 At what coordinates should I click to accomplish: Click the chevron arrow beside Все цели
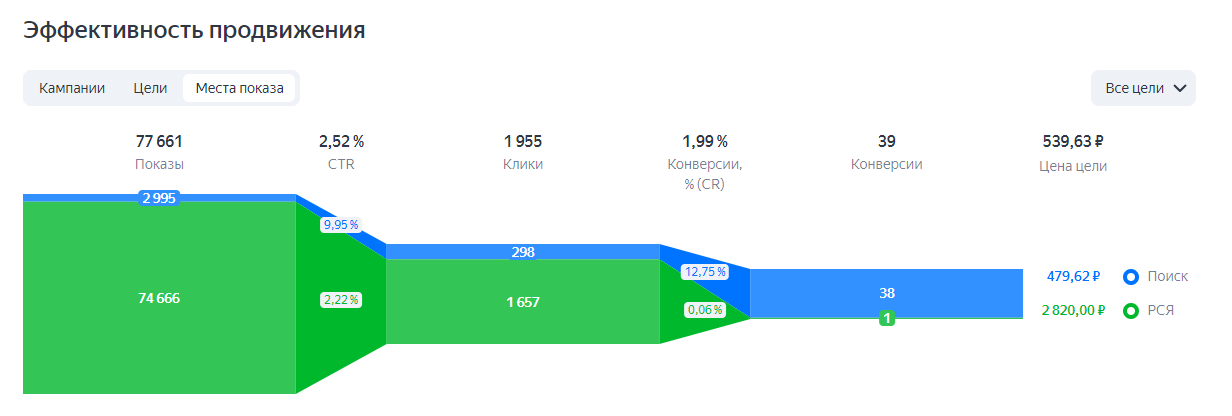pyautogui.click(x=1179, y=88)
